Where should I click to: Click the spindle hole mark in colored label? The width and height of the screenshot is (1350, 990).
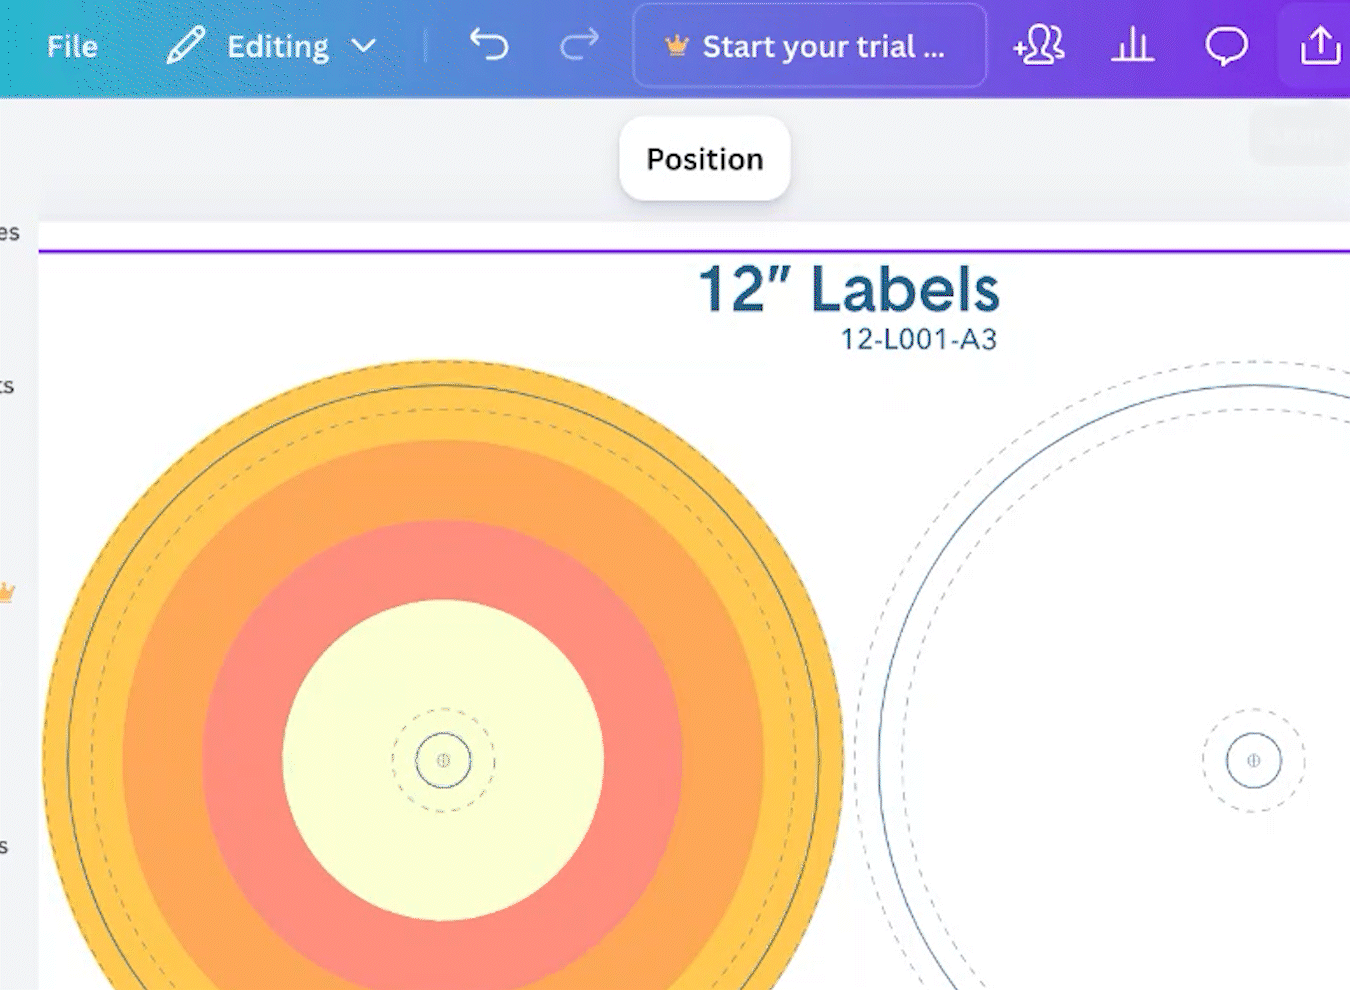[443, 761]
